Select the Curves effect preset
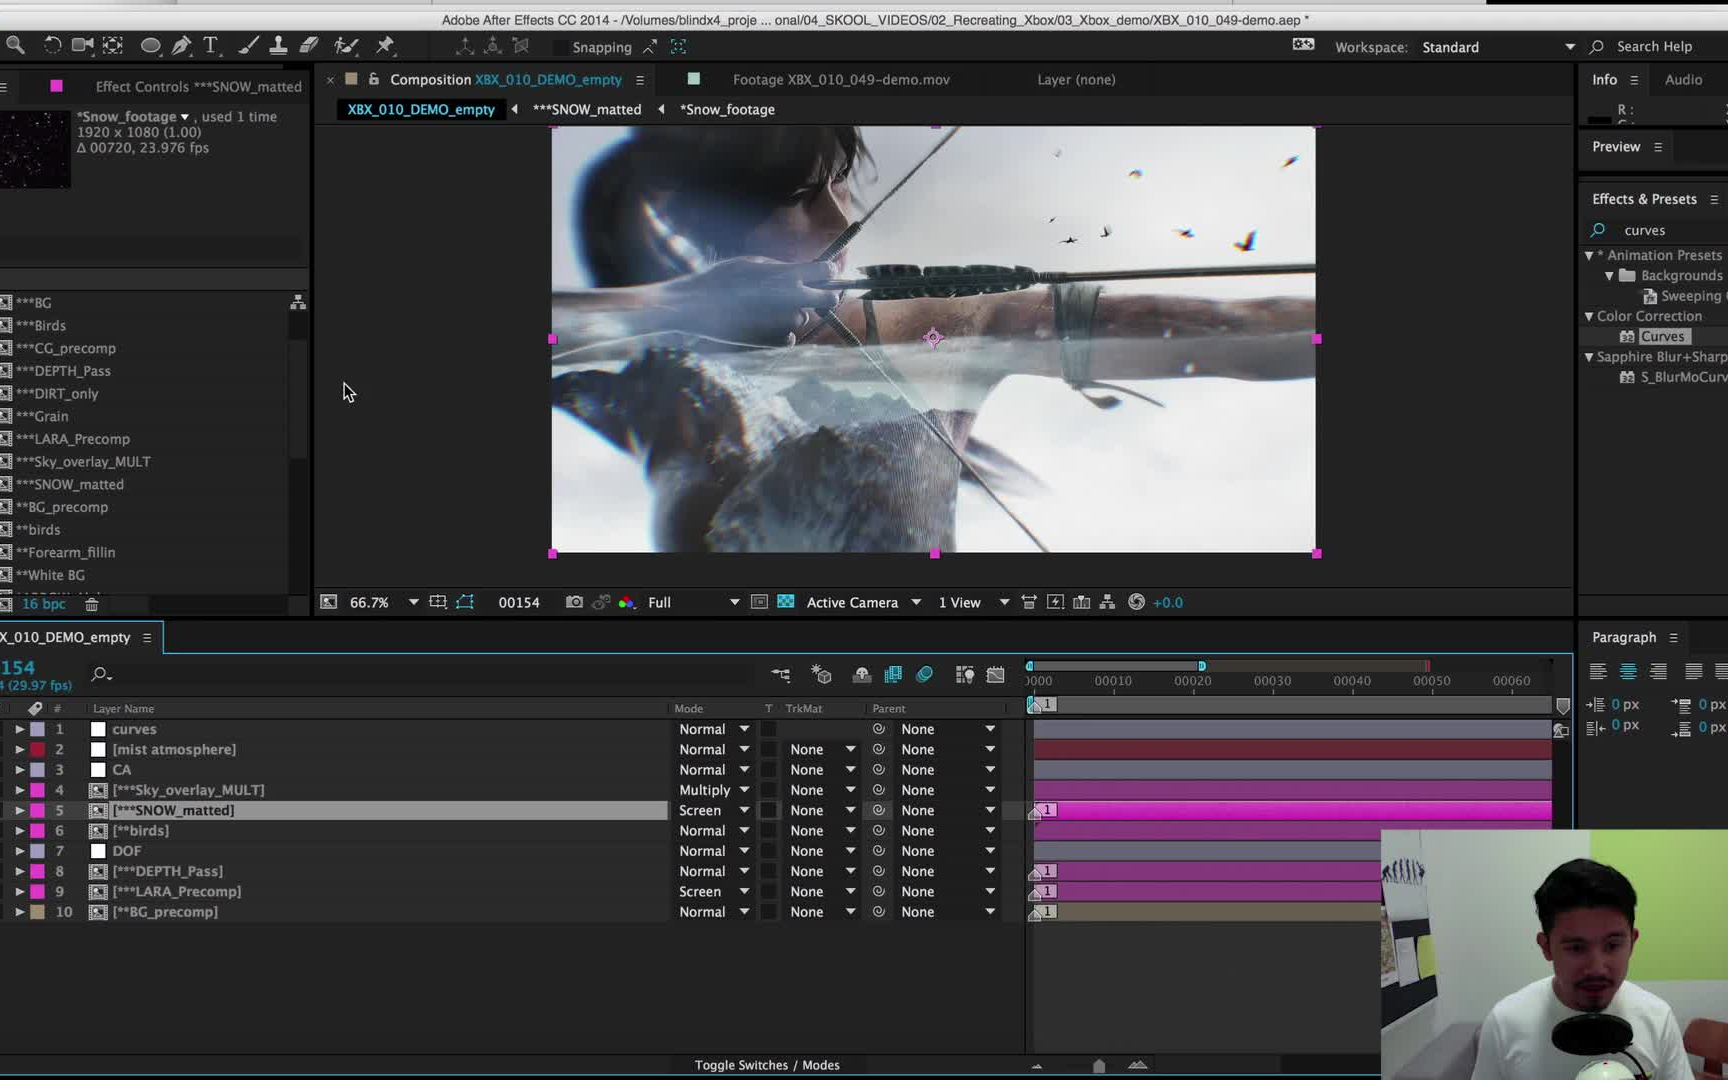This screenshot has width=1728, height=1080. coord(1662,336)
